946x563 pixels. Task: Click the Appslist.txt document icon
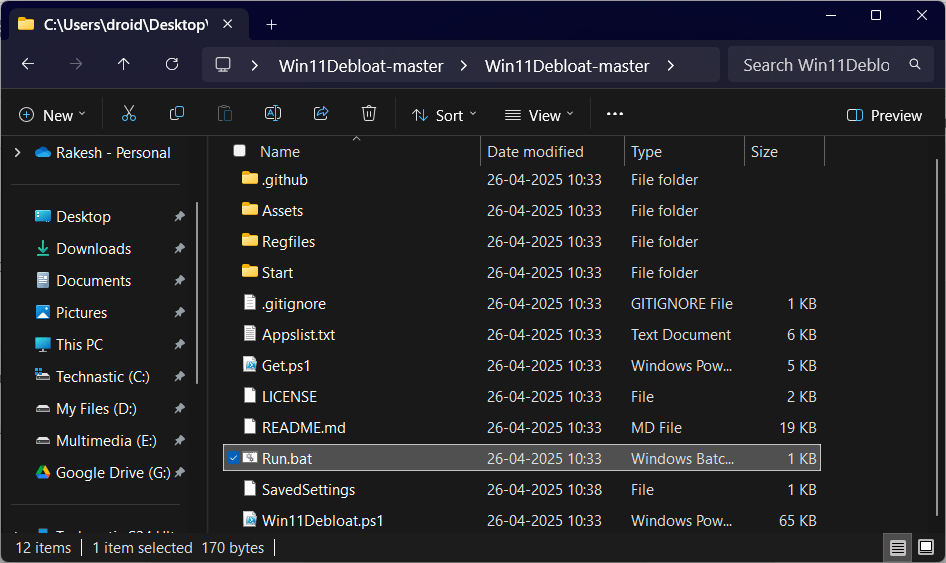tap(250, 333)
